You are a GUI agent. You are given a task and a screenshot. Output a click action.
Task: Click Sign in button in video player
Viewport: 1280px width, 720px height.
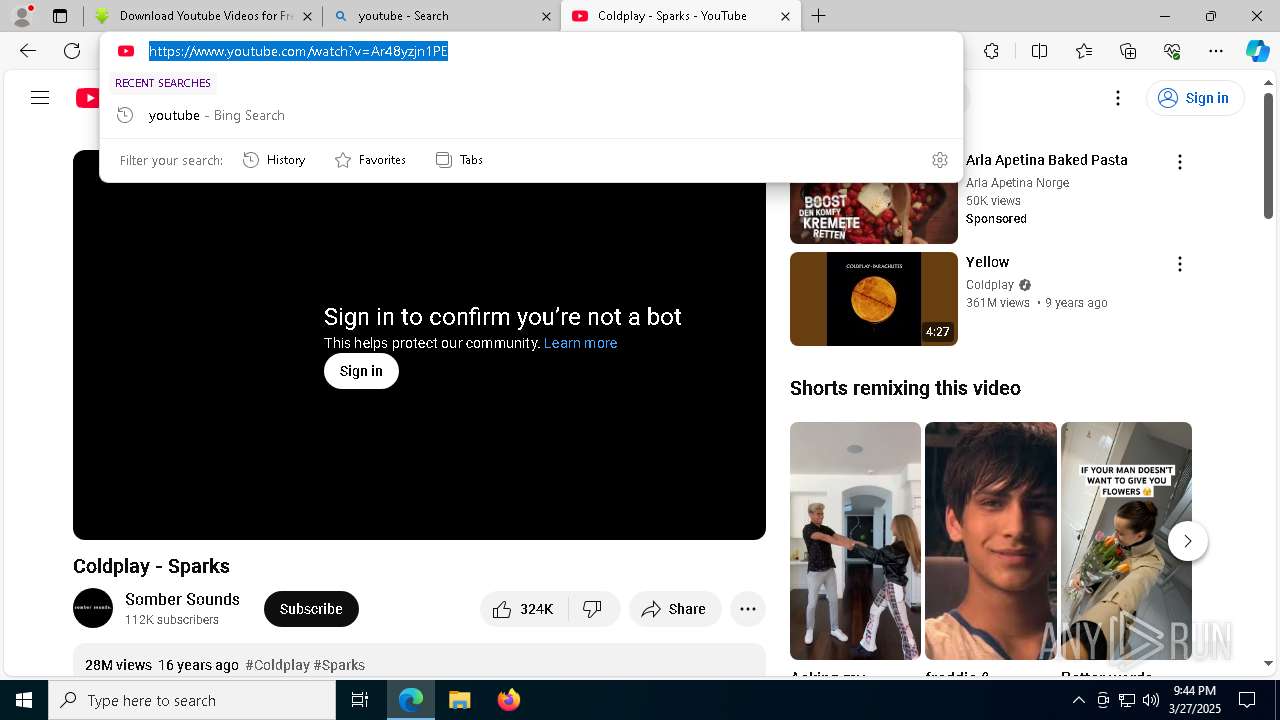(361, 371)
